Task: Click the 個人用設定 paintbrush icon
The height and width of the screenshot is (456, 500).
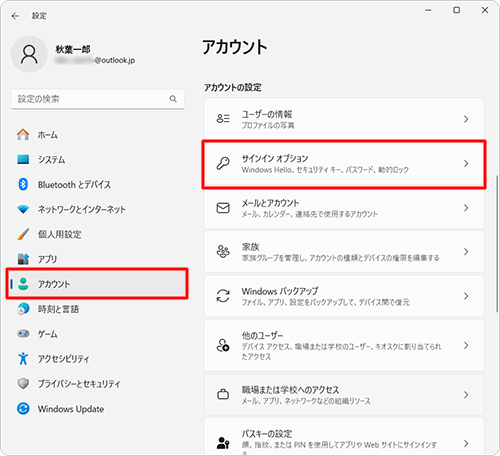Action: click(23, 234)
